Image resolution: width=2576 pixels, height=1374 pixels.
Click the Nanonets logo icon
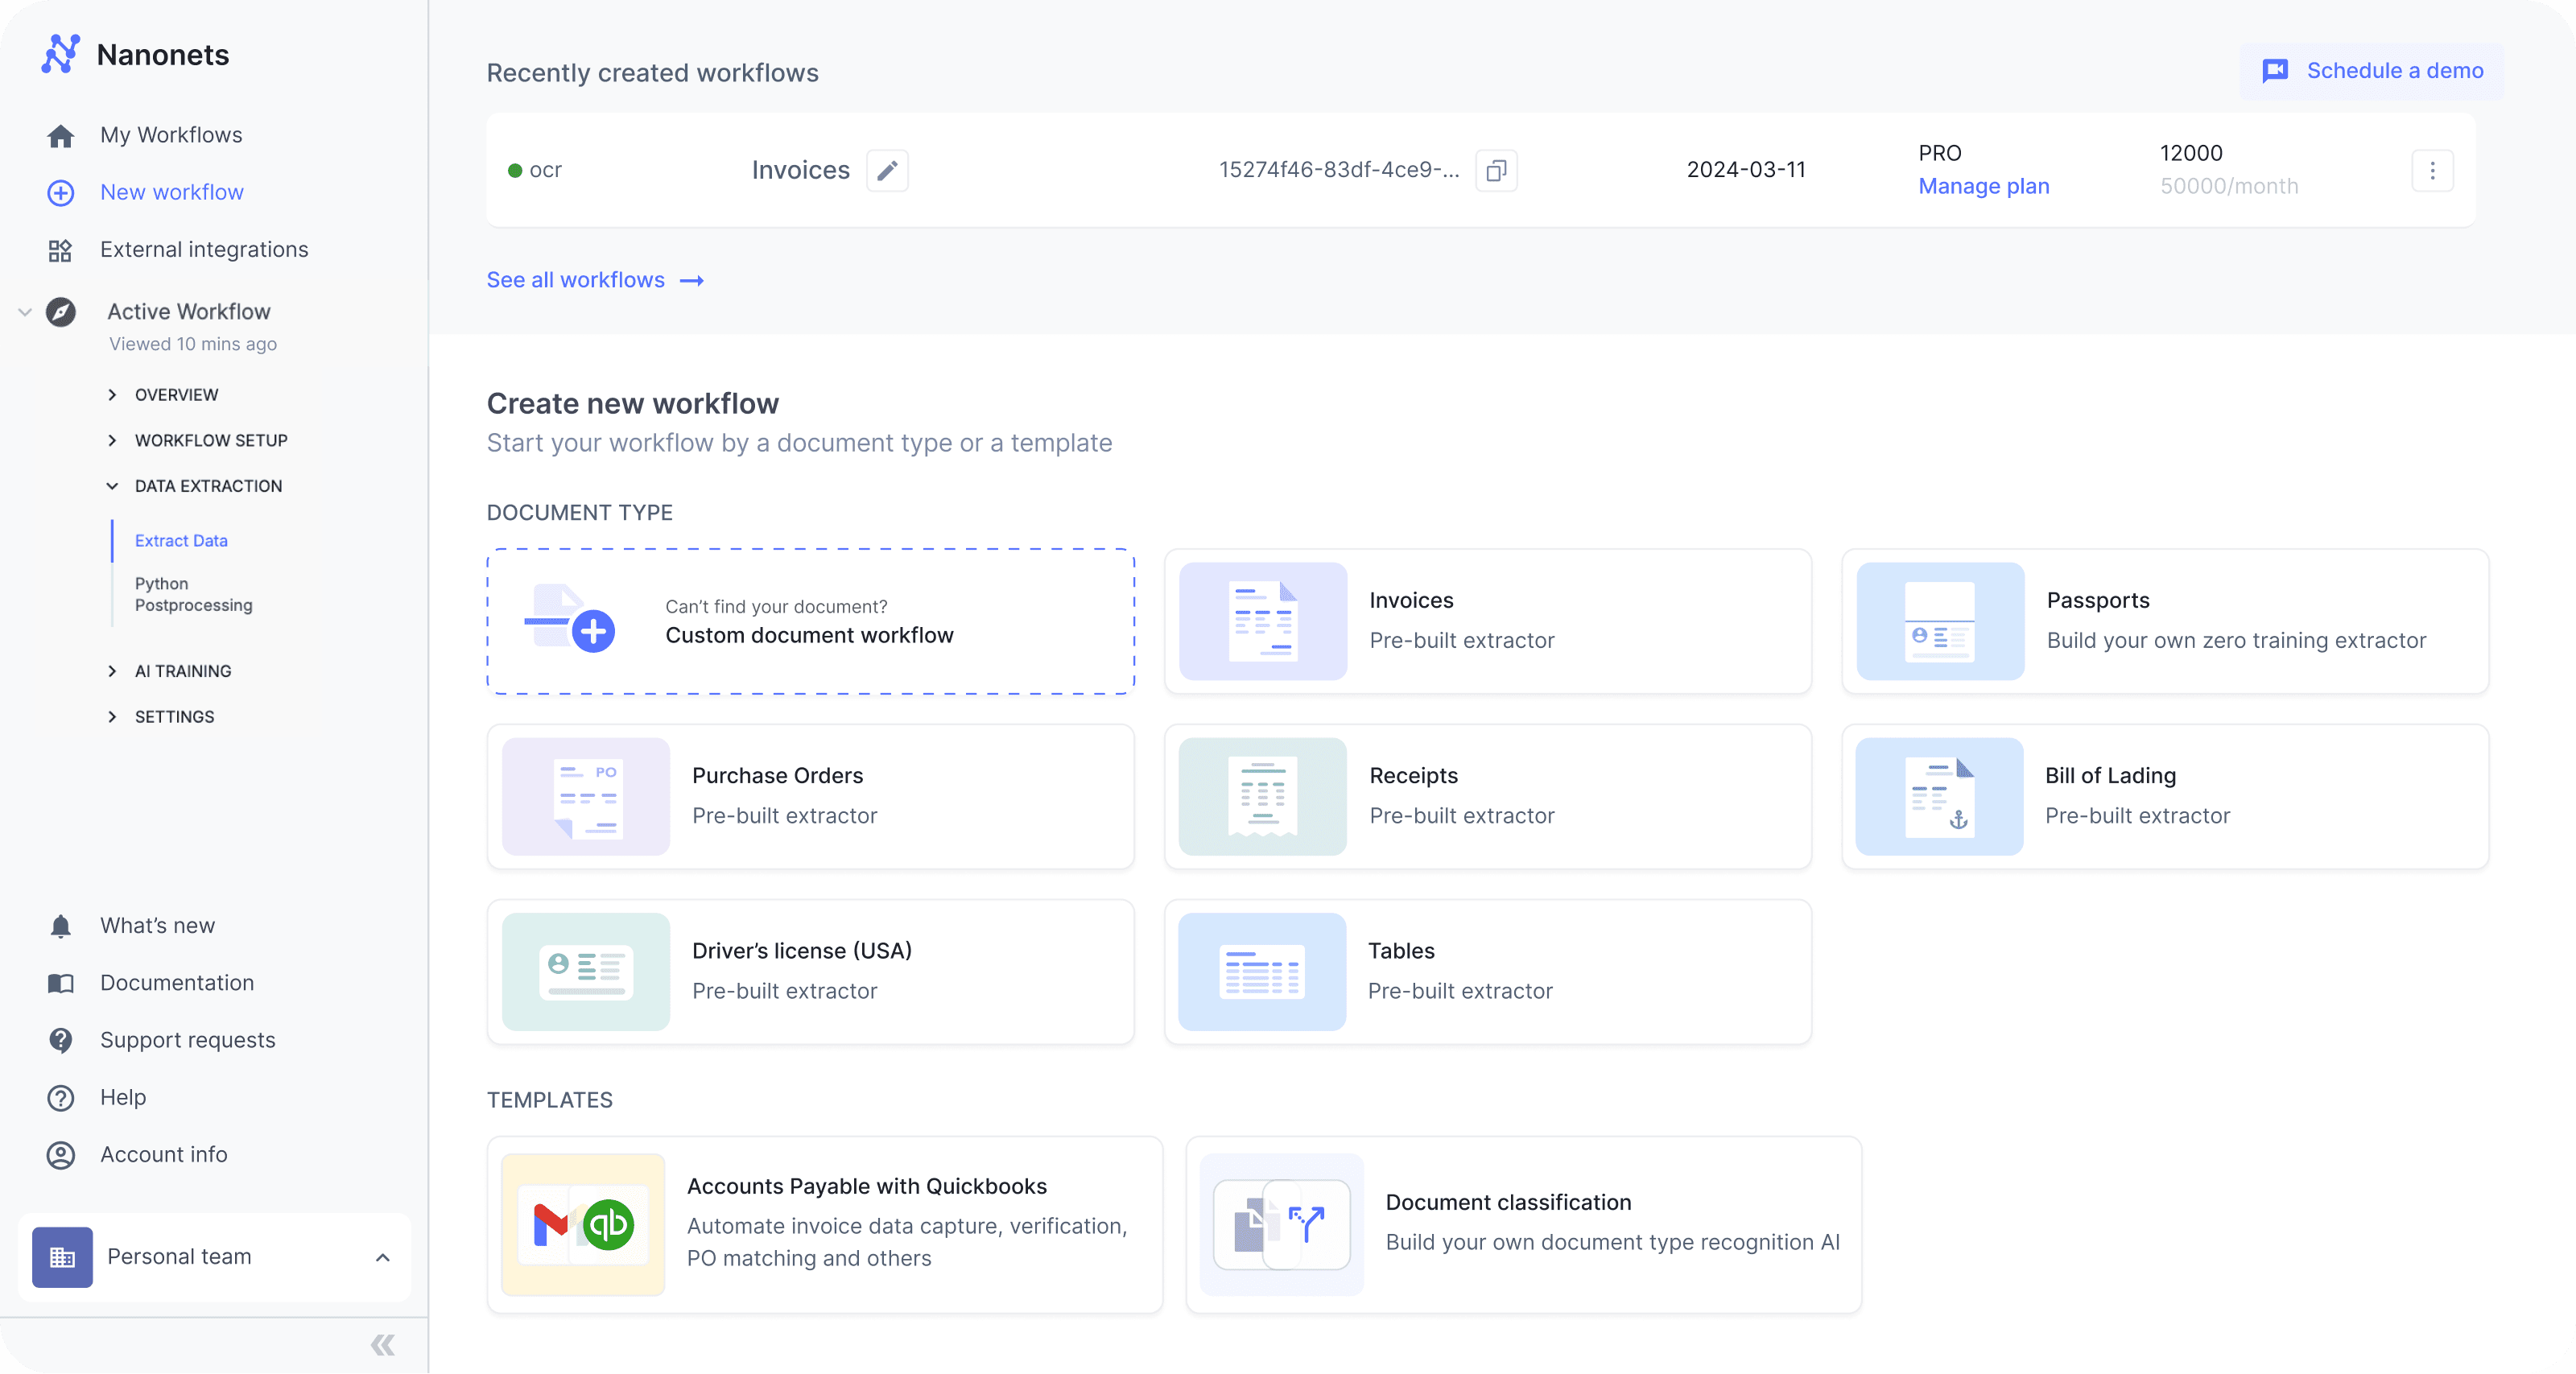(60, 54)
